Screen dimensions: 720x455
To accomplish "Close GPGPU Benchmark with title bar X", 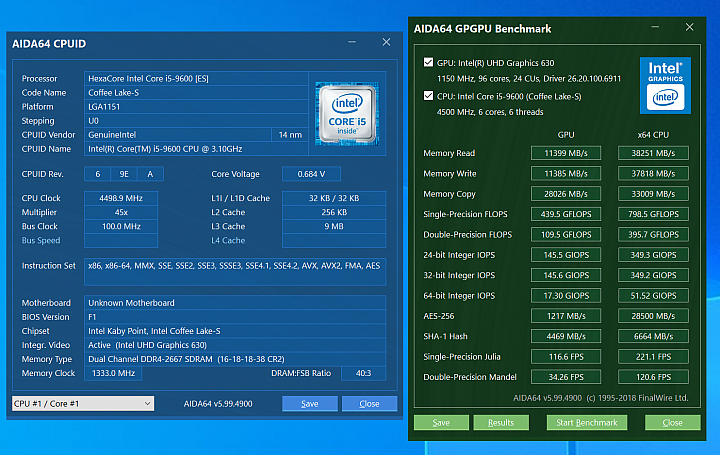I will (689, 27).
